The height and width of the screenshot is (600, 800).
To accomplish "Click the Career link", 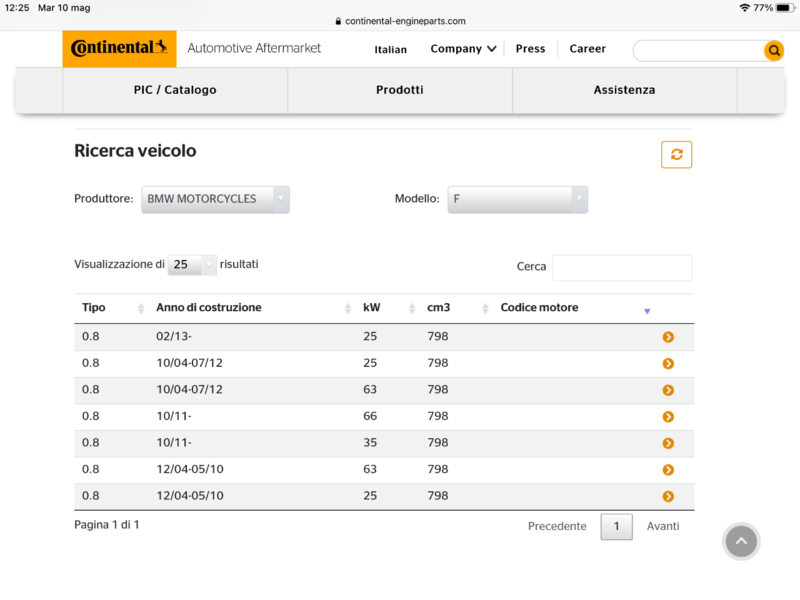I will (587, 49).
